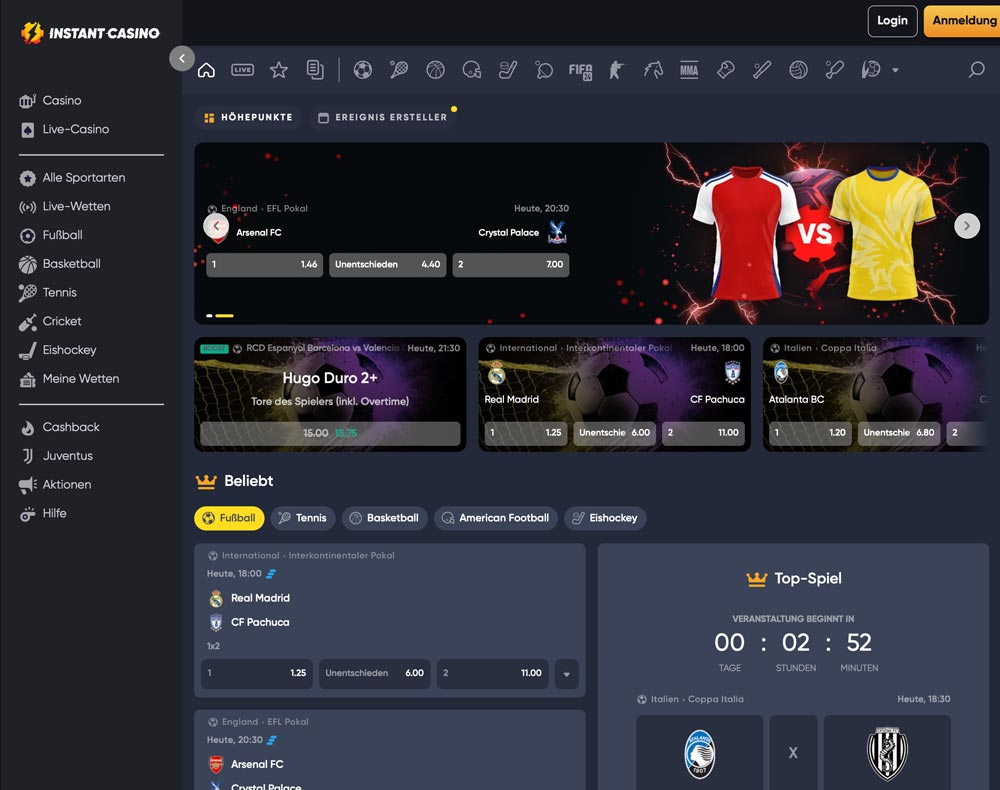Viewport: 1000px width, 790px height.
Task: Select the baseball bat icon
Action: click(762, 69)
